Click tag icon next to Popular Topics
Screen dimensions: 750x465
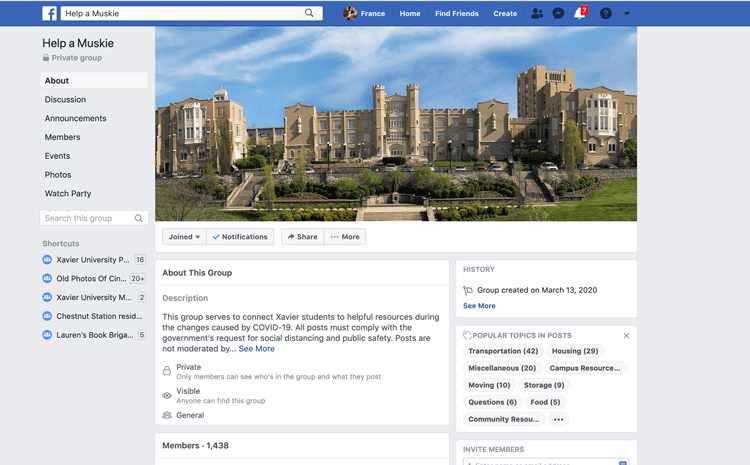click(467, 335)
